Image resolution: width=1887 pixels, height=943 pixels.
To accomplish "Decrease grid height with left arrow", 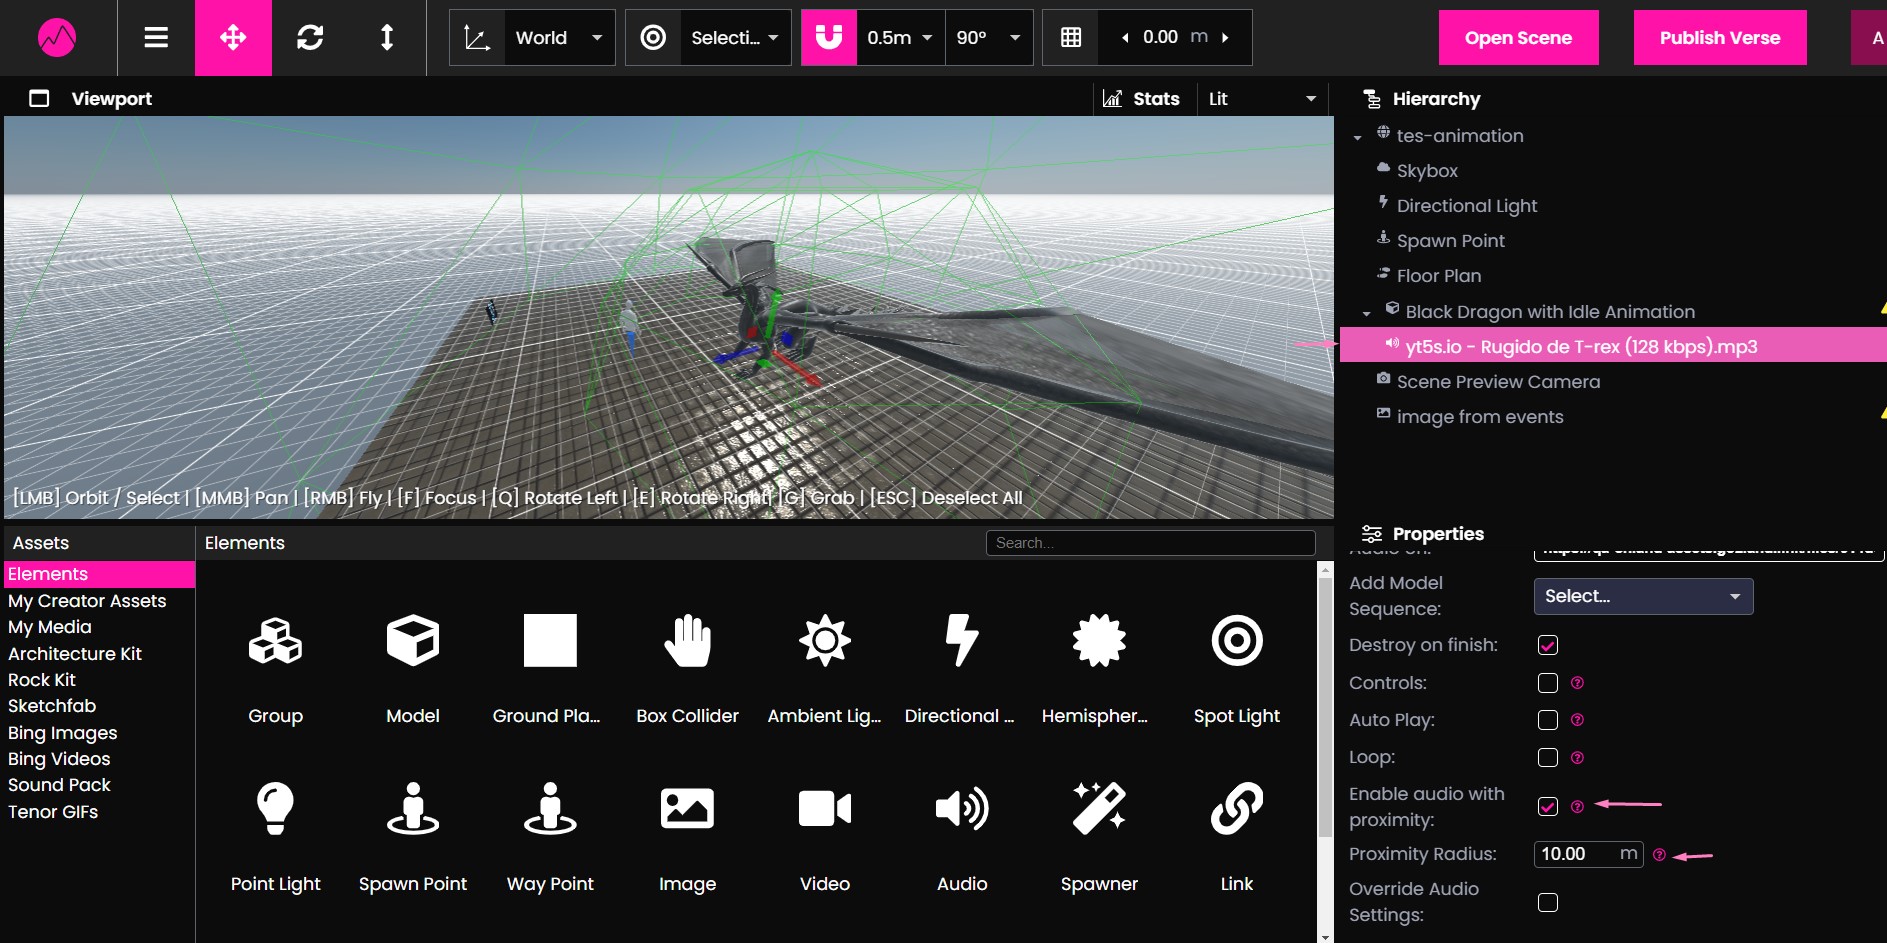I will (x=1125, y=38).
